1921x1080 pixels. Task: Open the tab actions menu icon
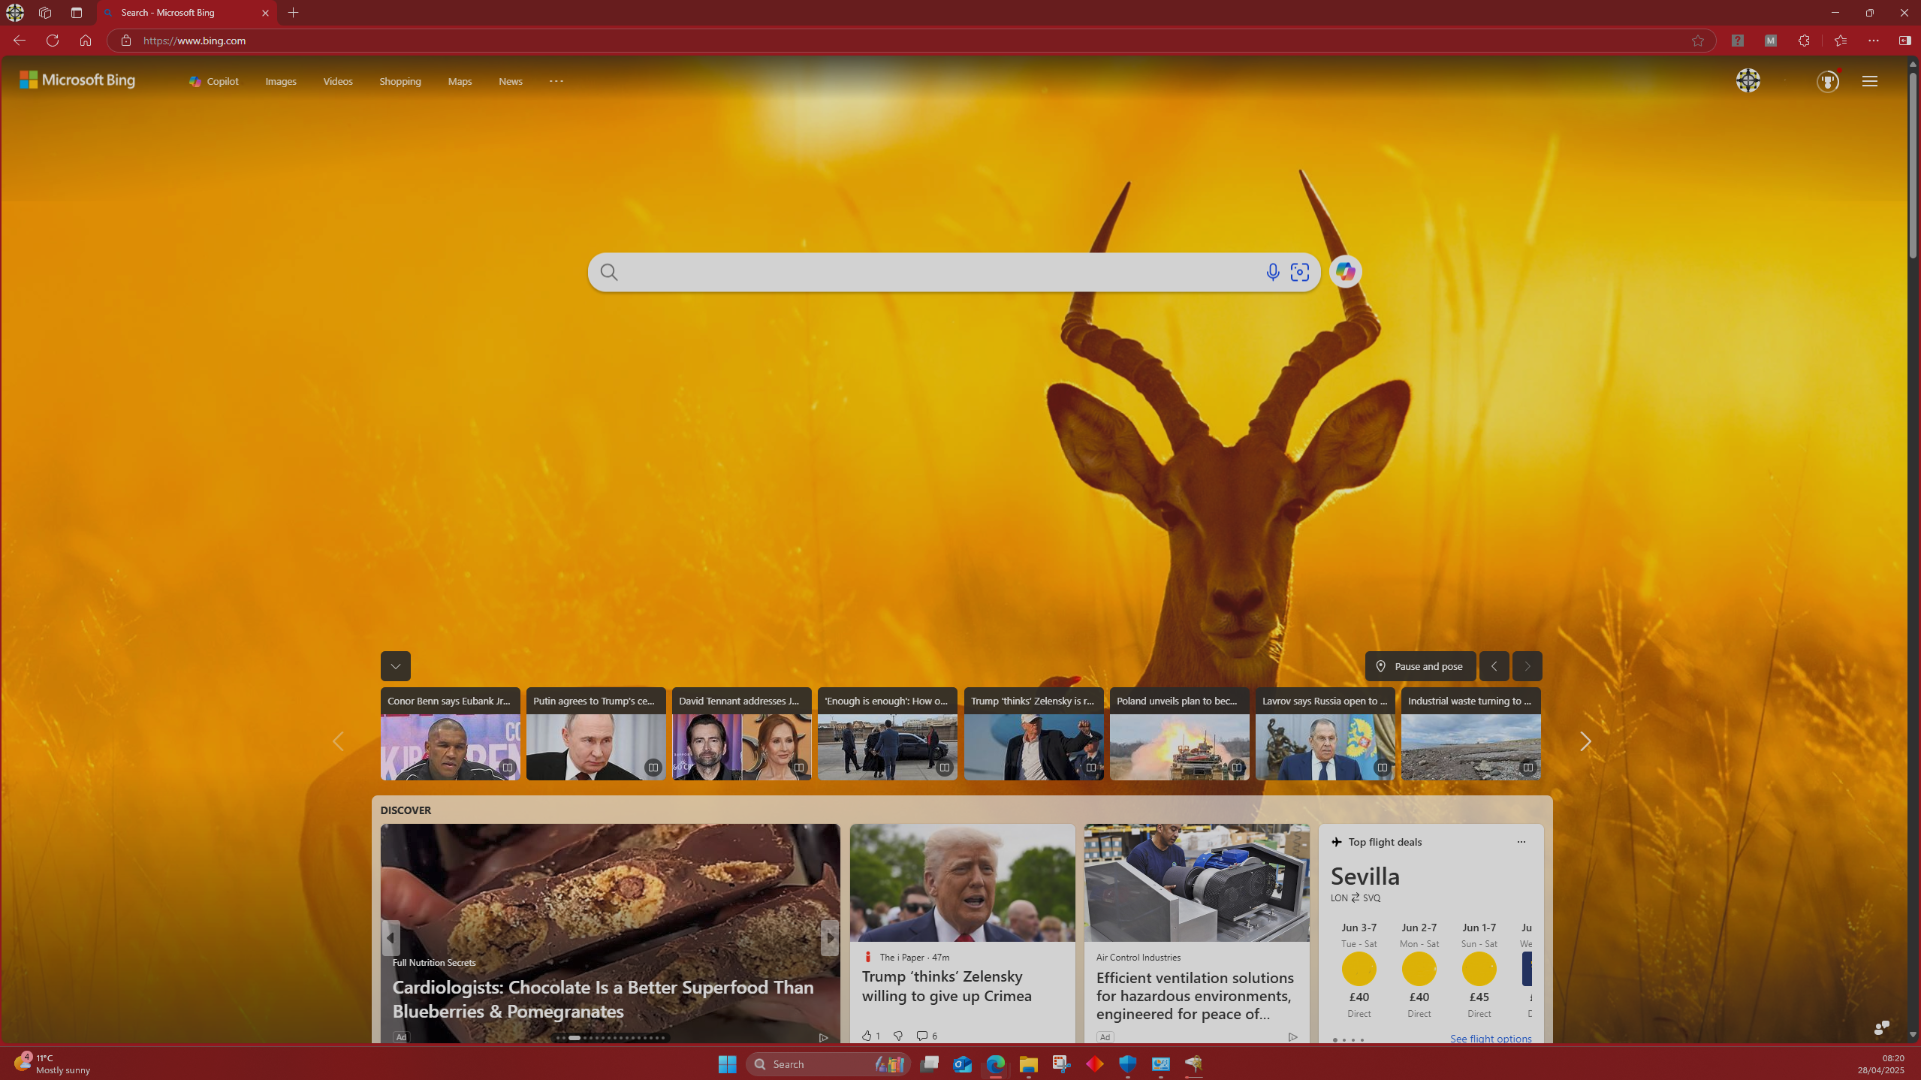click(76, 13)
